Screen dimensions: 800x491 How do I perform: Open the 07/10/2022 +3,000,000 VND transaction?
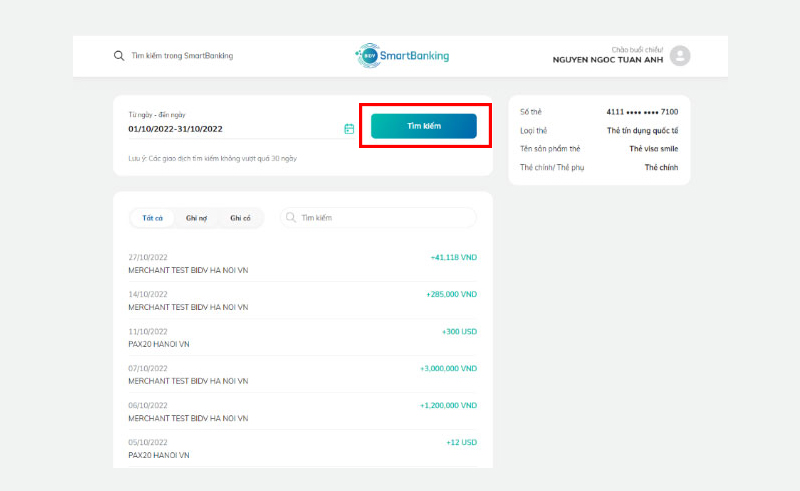303,375
